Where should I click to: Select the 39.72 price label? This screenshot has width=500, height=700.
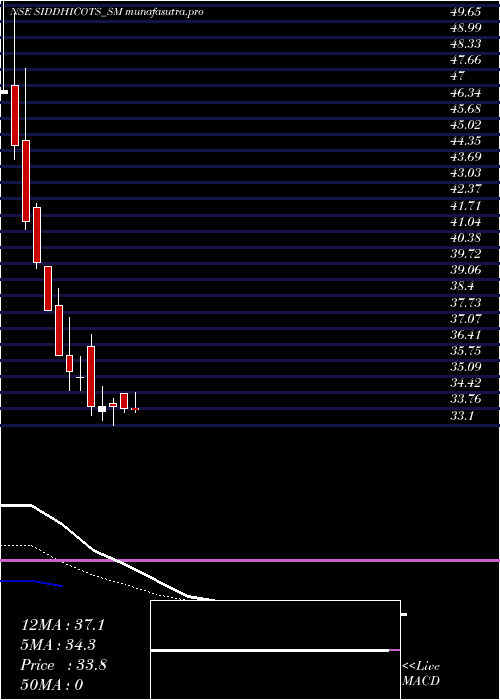coord(465,254)
